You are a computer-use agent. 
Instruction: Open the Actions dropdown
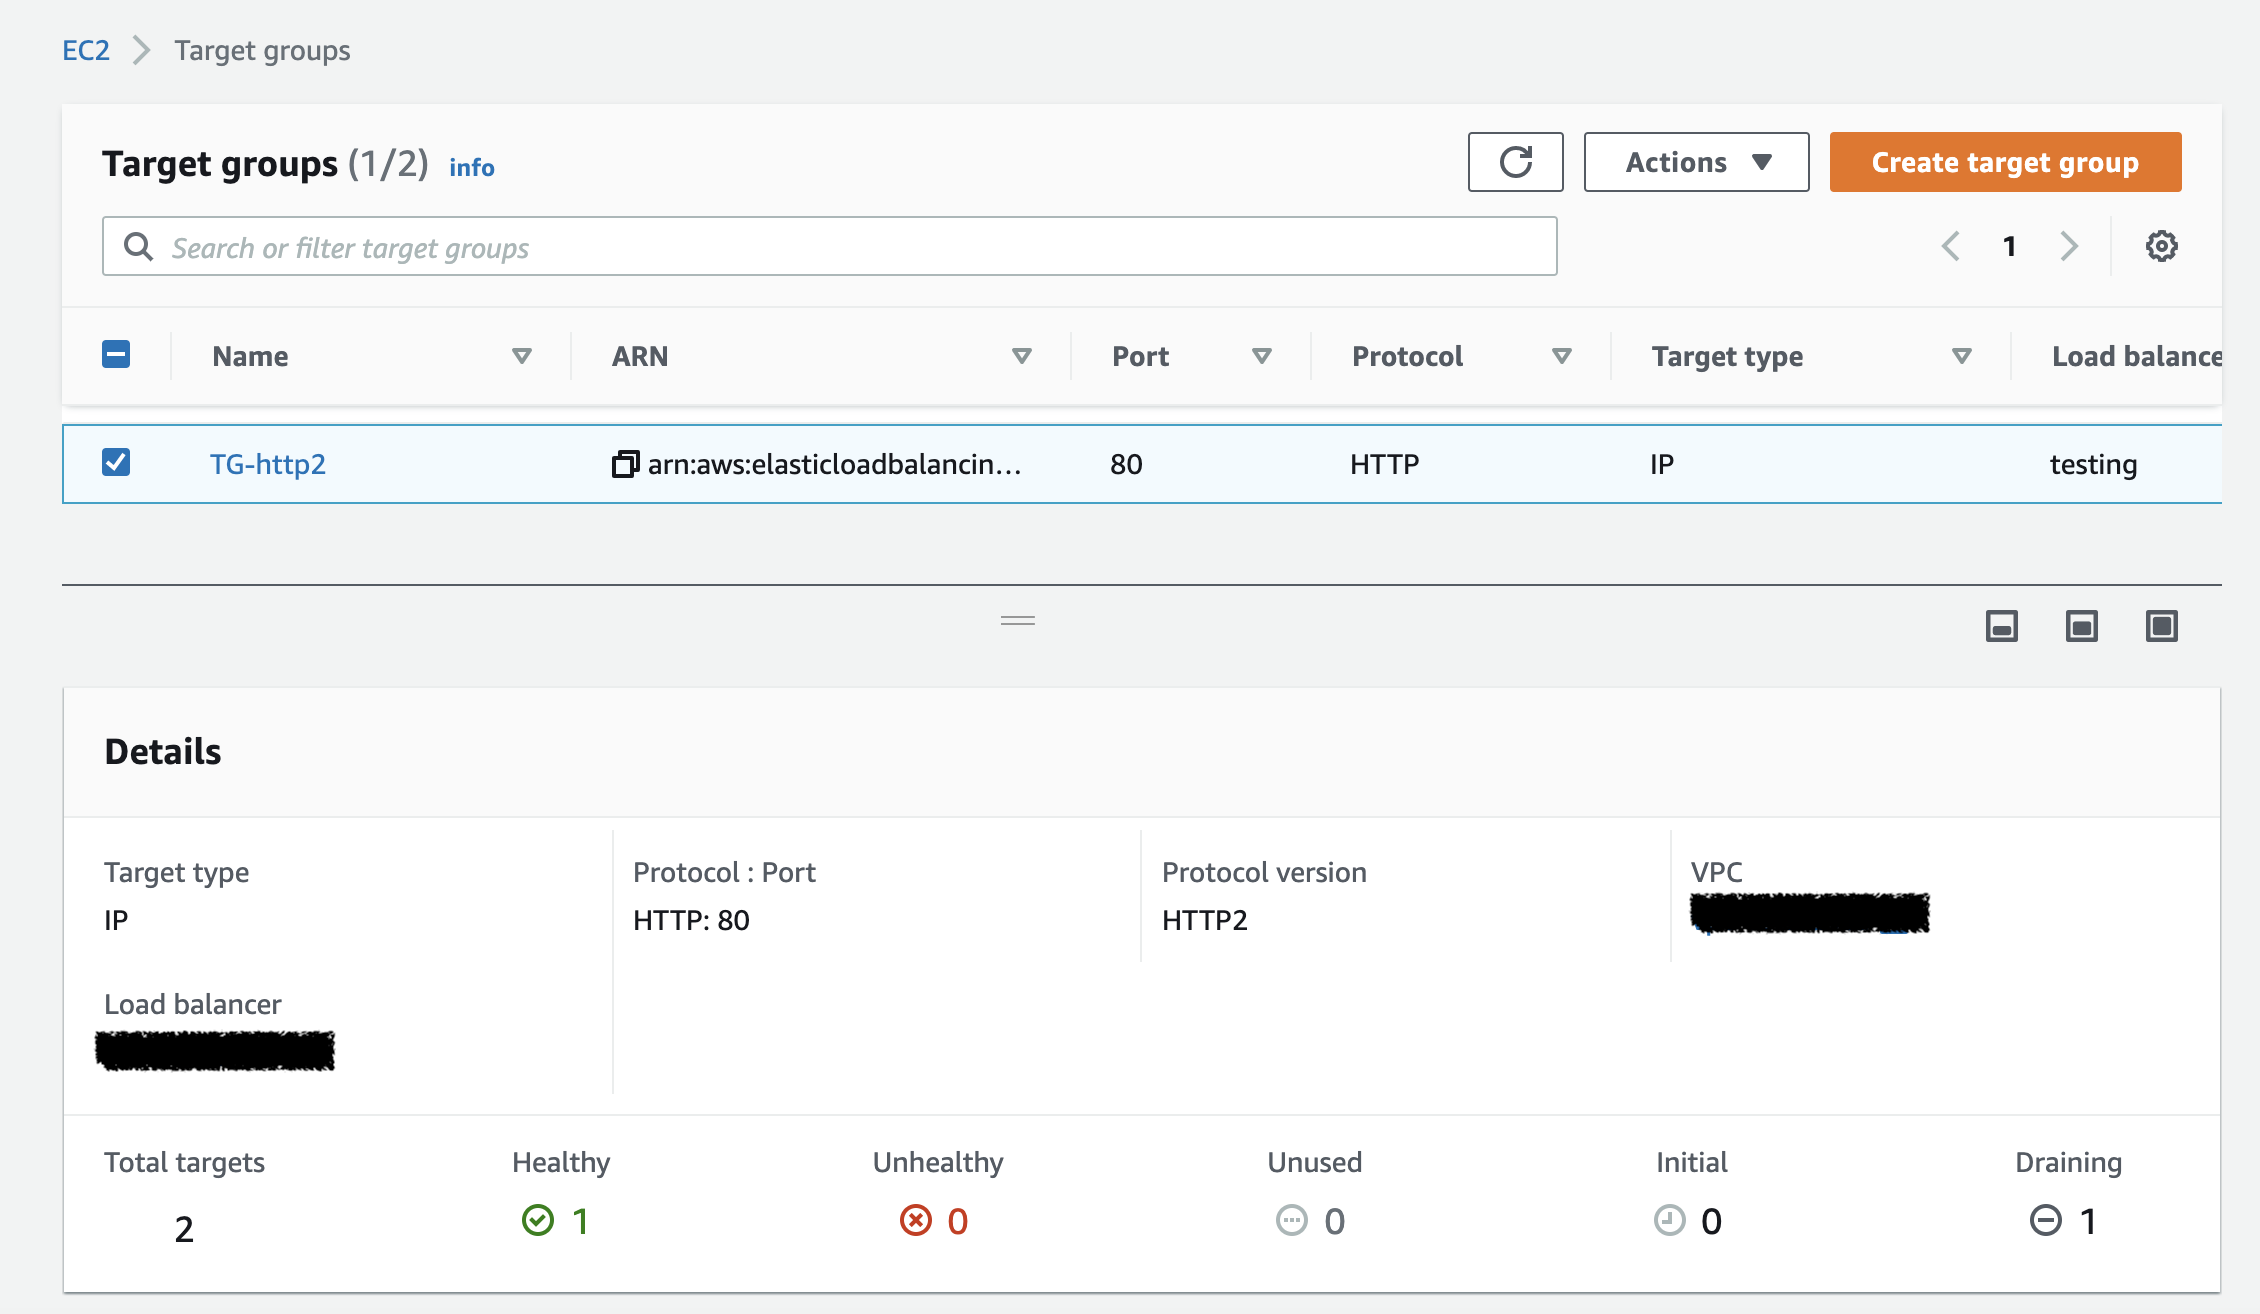(x=1695, y=161)
